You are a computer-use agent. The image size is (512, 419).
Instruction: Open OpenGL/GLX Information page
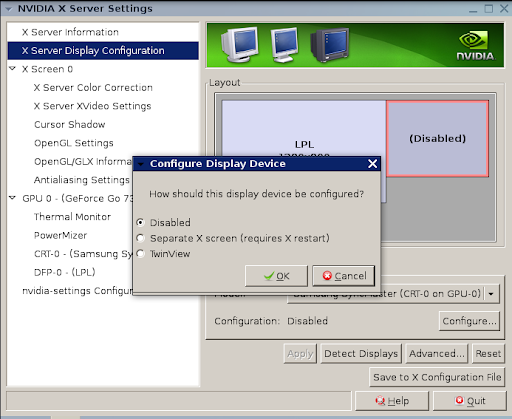click(83, 161)
